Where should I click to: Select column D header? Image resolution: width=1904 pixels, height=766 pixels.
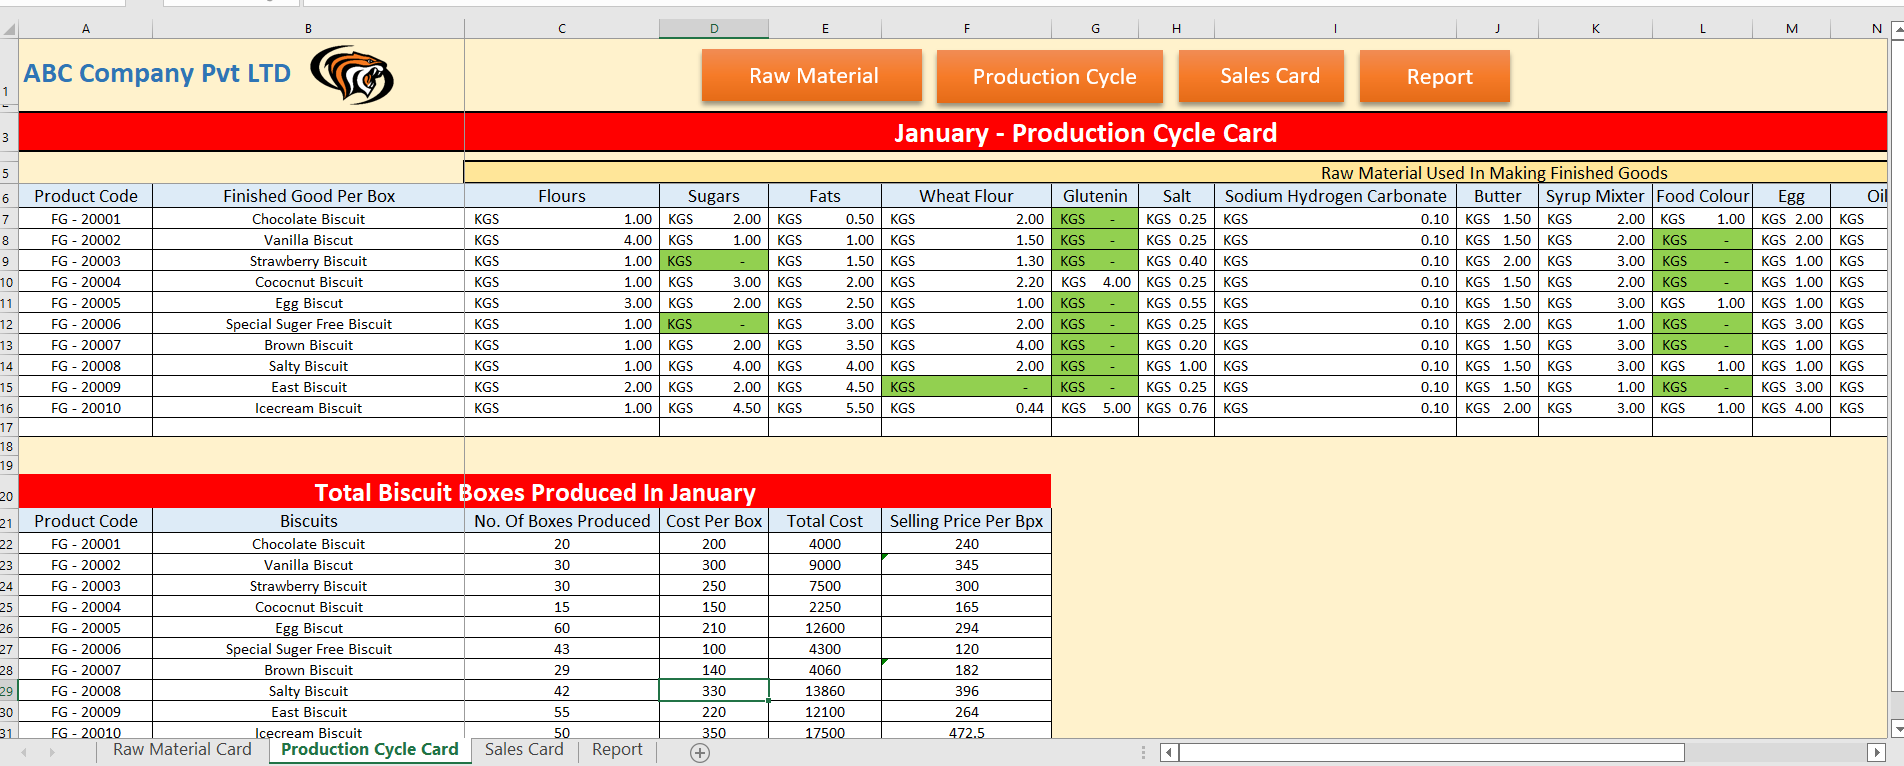[714, 29]
